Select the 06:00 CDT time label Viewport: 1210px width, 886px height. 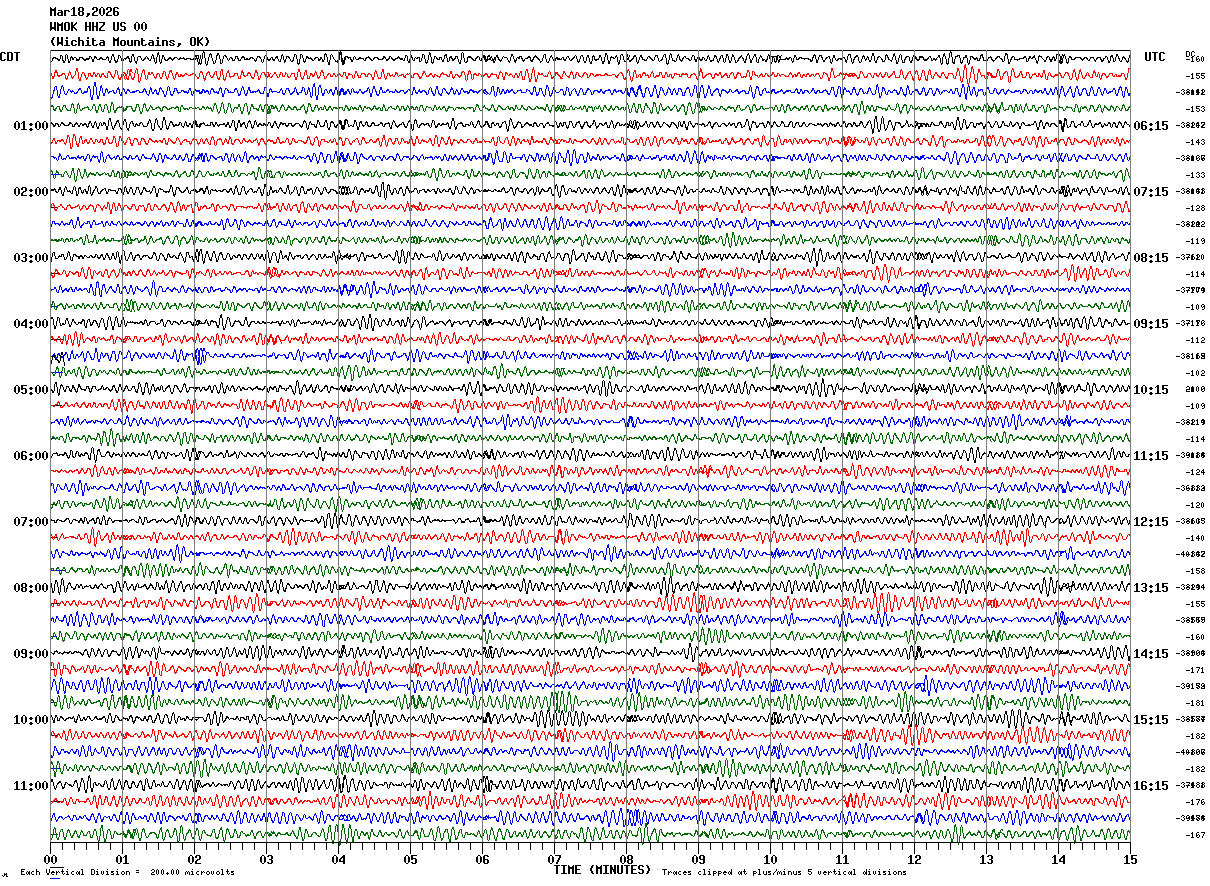(x=31, y=456)
